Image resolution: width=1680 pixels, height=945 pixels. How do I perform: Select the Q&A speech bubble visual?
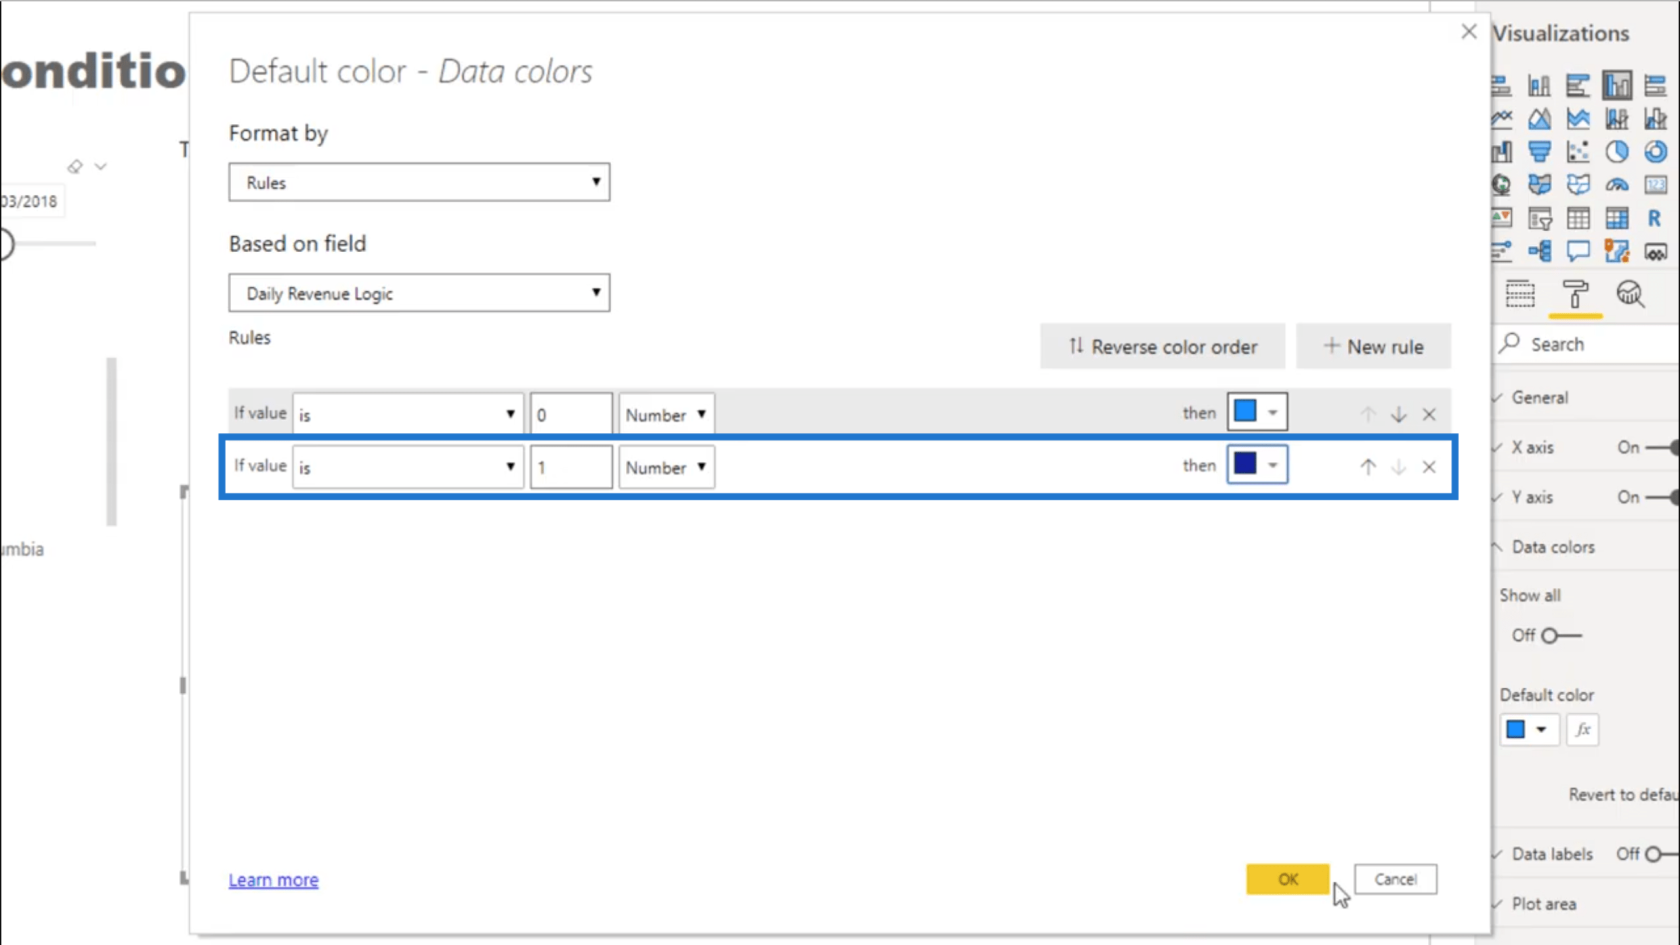click(x=1578, y=251)
